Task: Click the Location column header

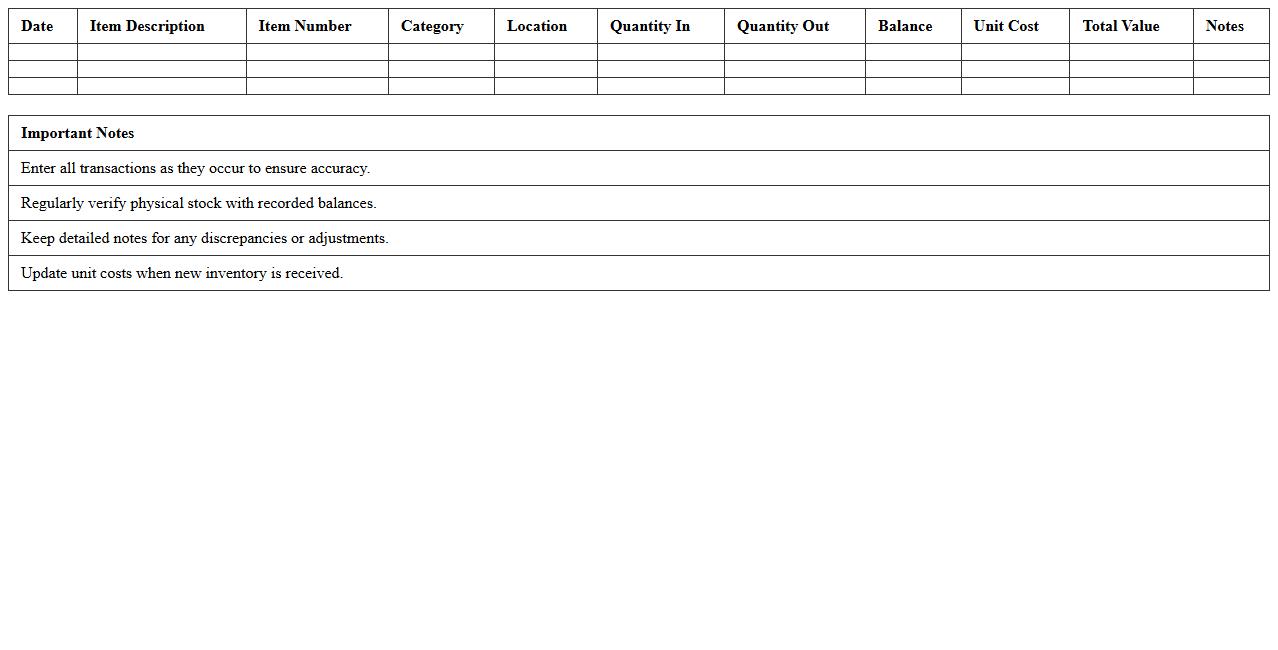Action: tap(537, 26)
